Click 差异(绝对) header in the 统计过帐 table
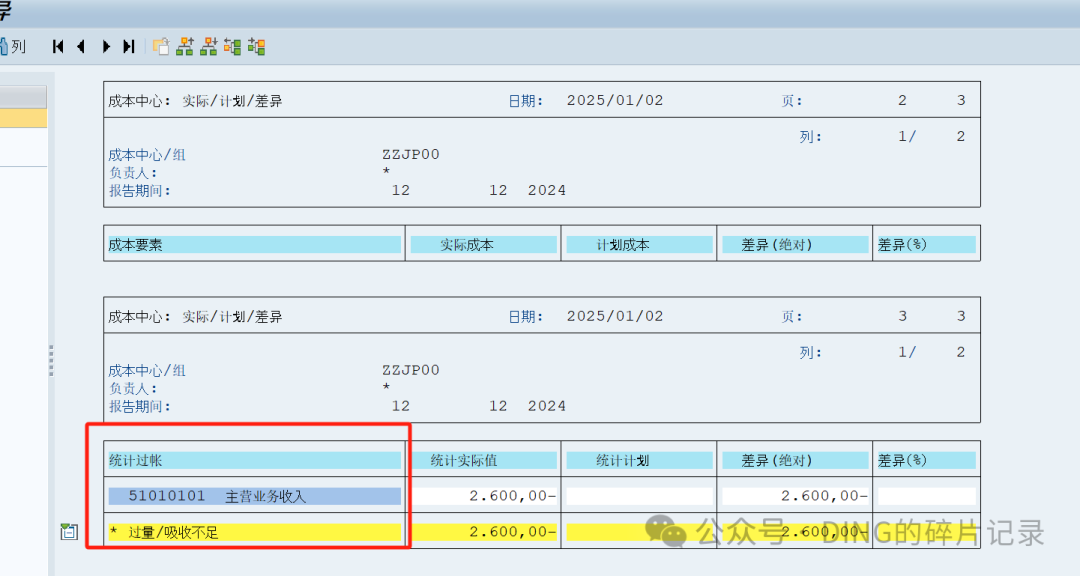This screenshot has height=576, width=1080. 795,460
